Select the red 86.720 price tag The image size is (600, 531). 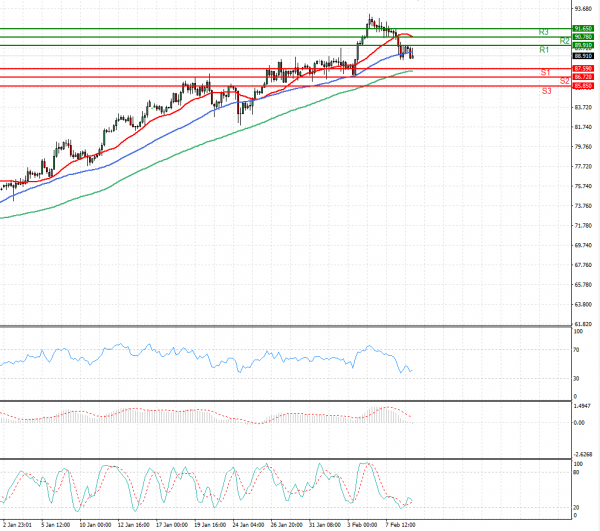583,77
